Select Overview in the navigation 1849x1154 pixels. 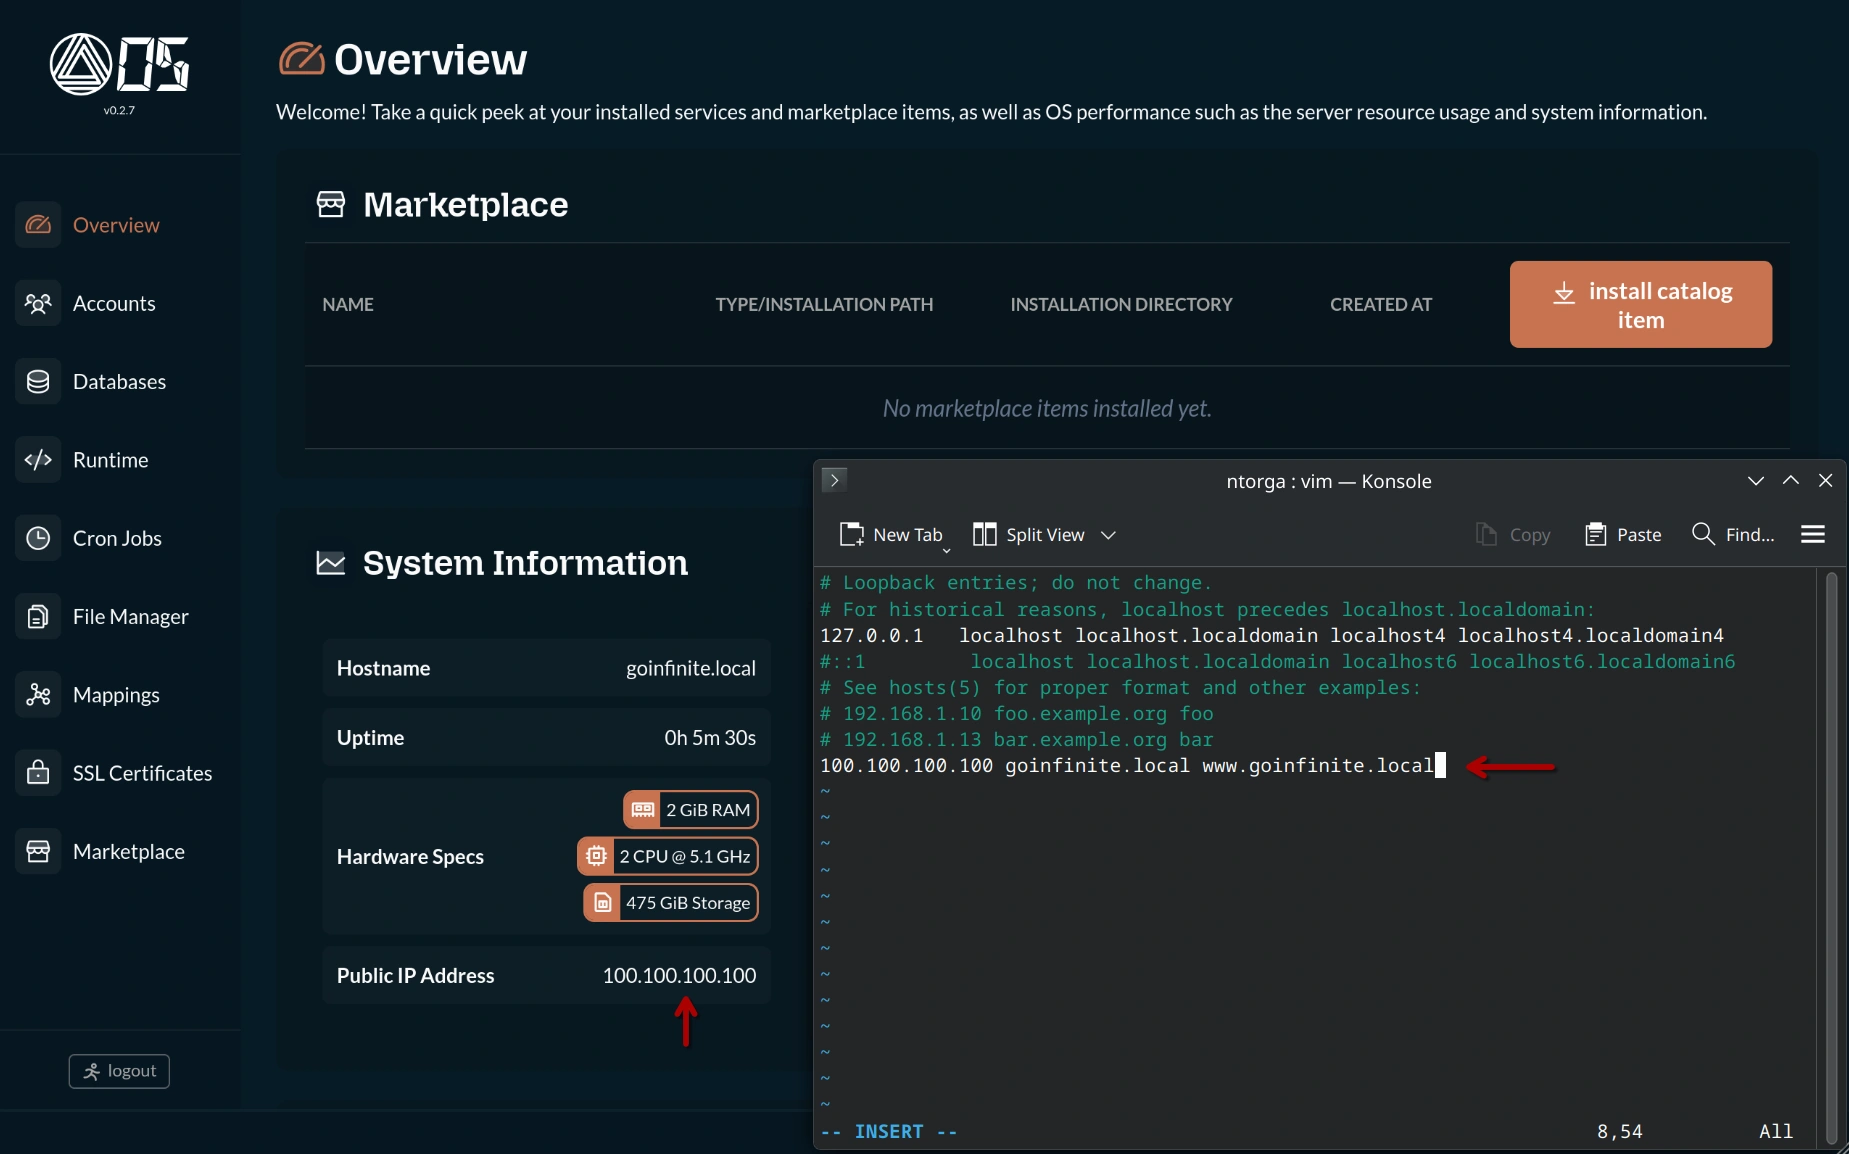(x=38, y=224)
